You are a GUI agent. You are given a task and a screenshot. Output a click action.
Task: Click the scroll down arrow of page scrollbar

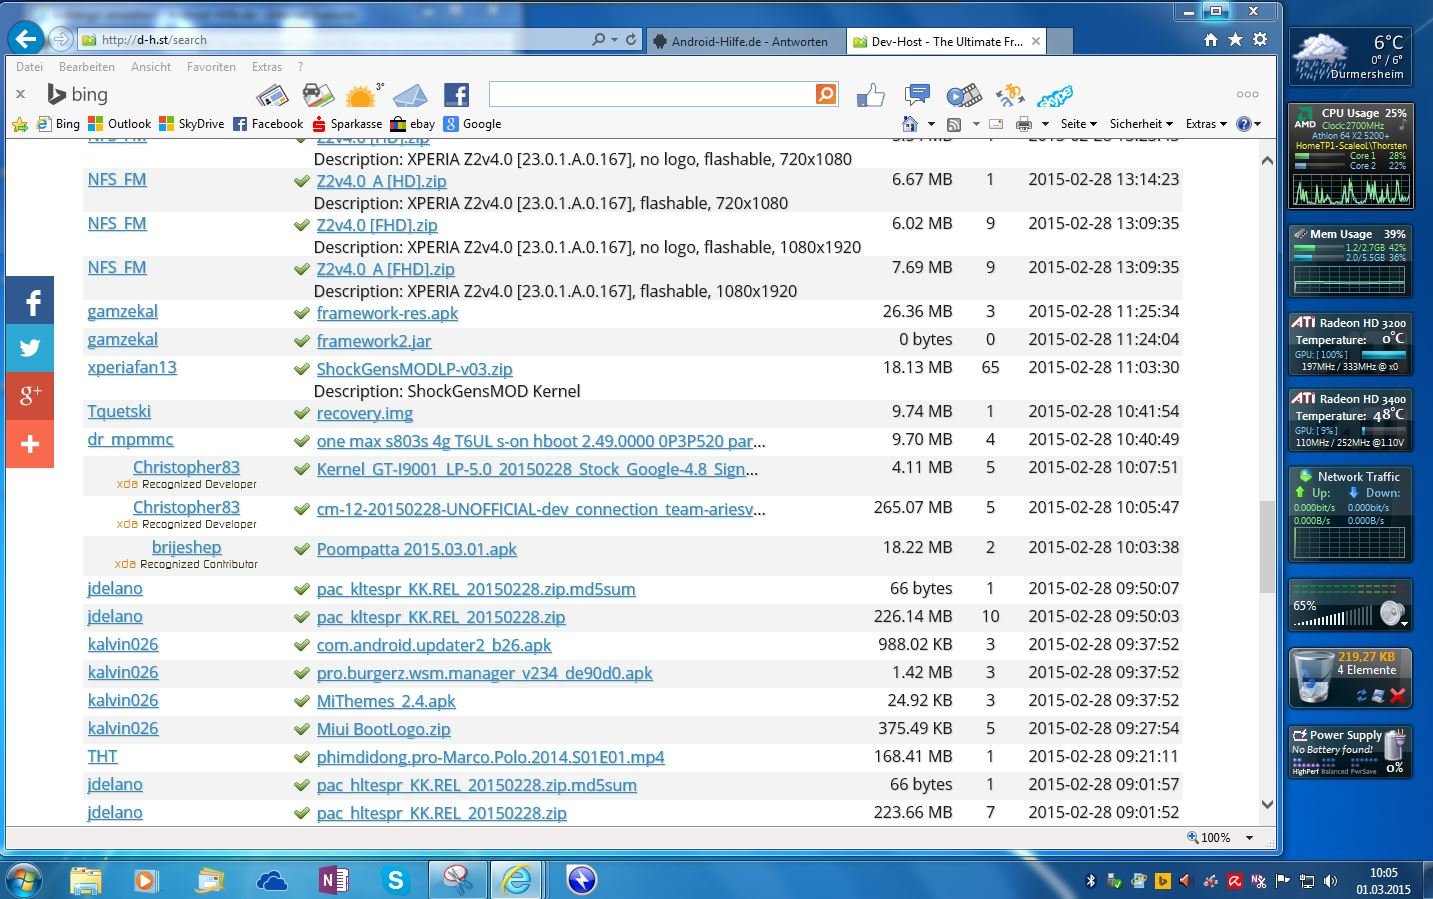(1267, 804)
